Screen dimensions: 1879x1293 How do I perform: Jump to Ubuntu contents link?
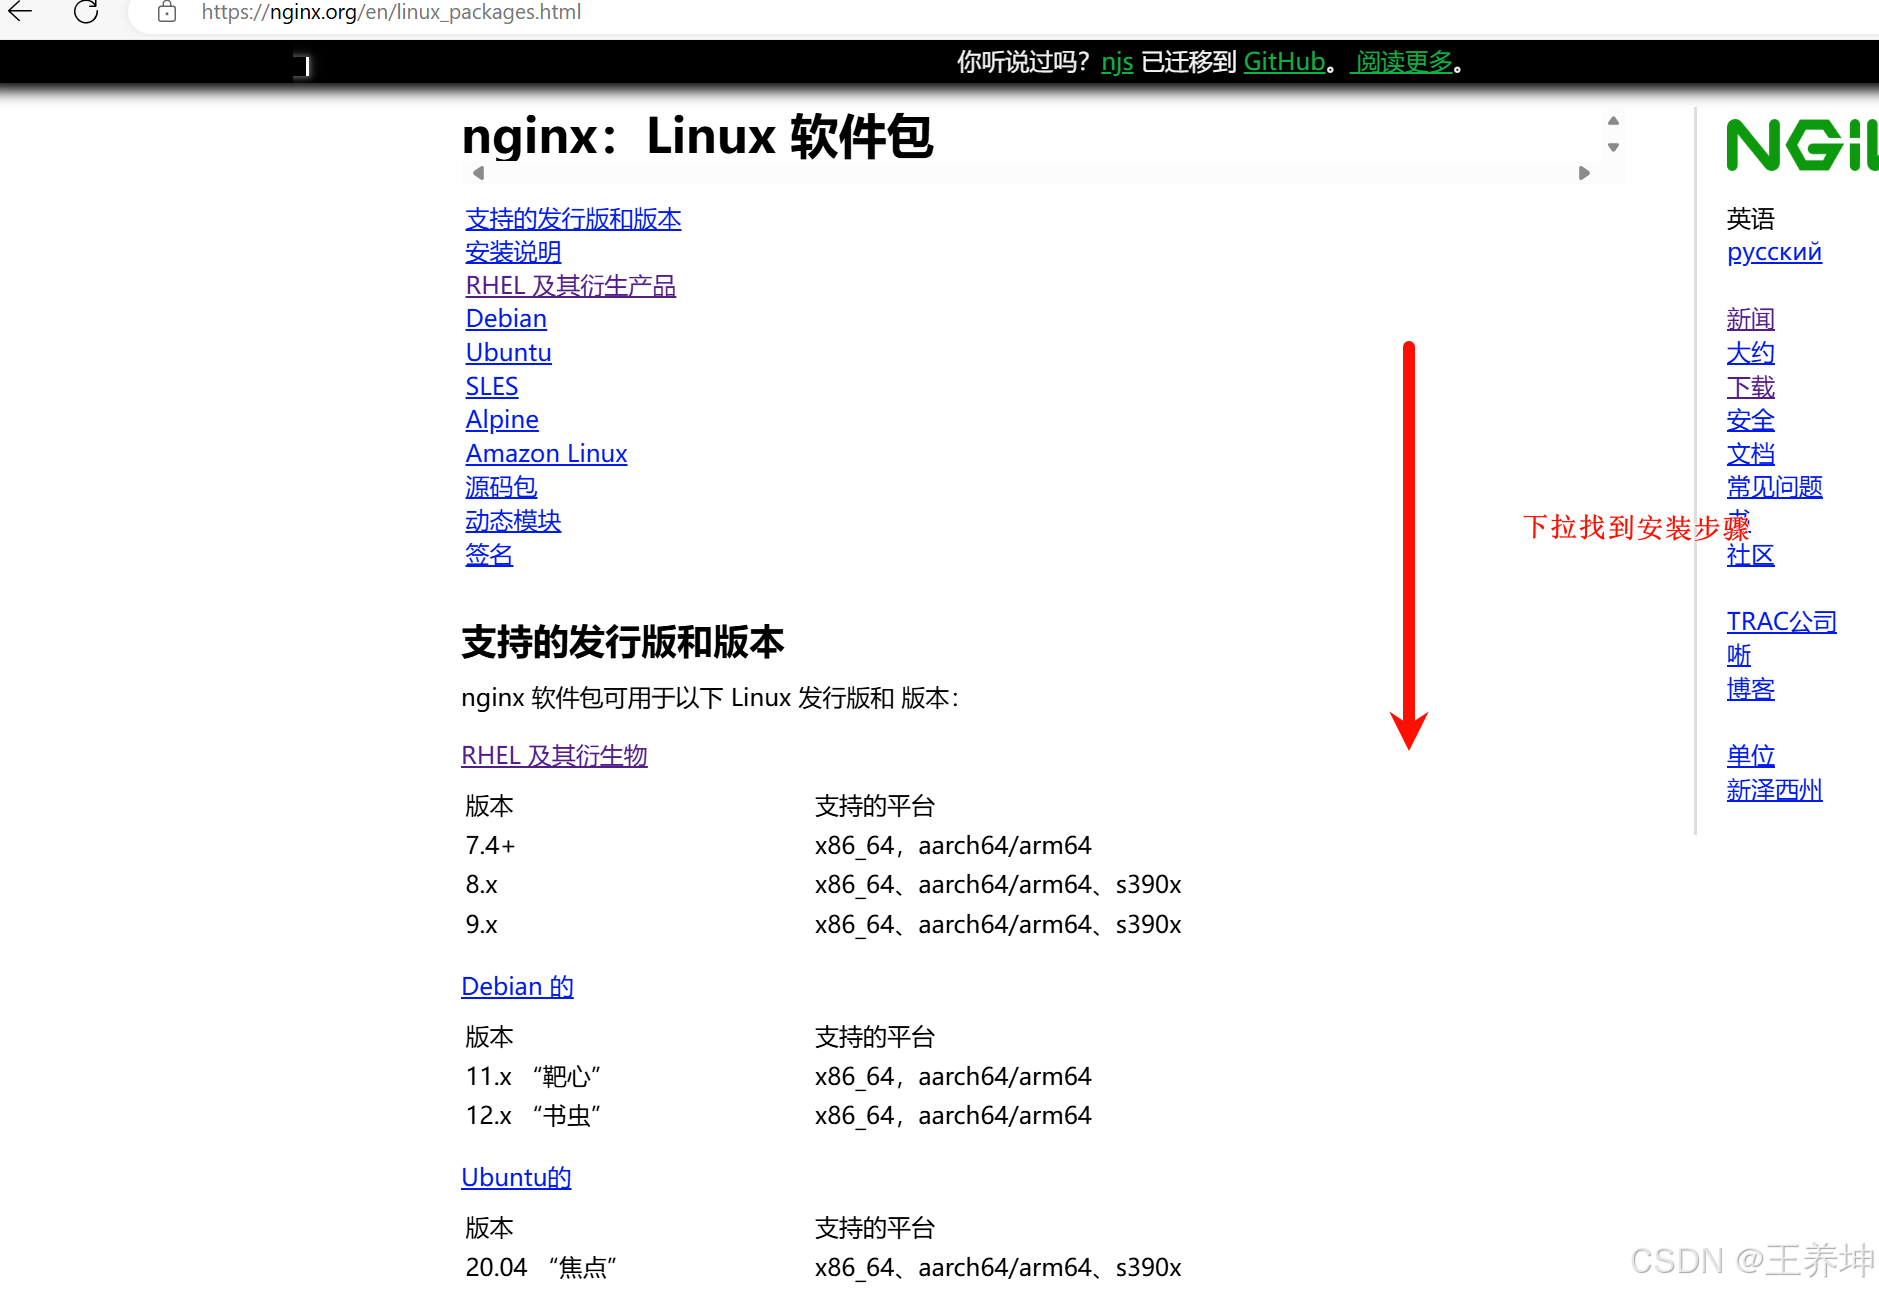pyautogui.click(x=508, y=353)
